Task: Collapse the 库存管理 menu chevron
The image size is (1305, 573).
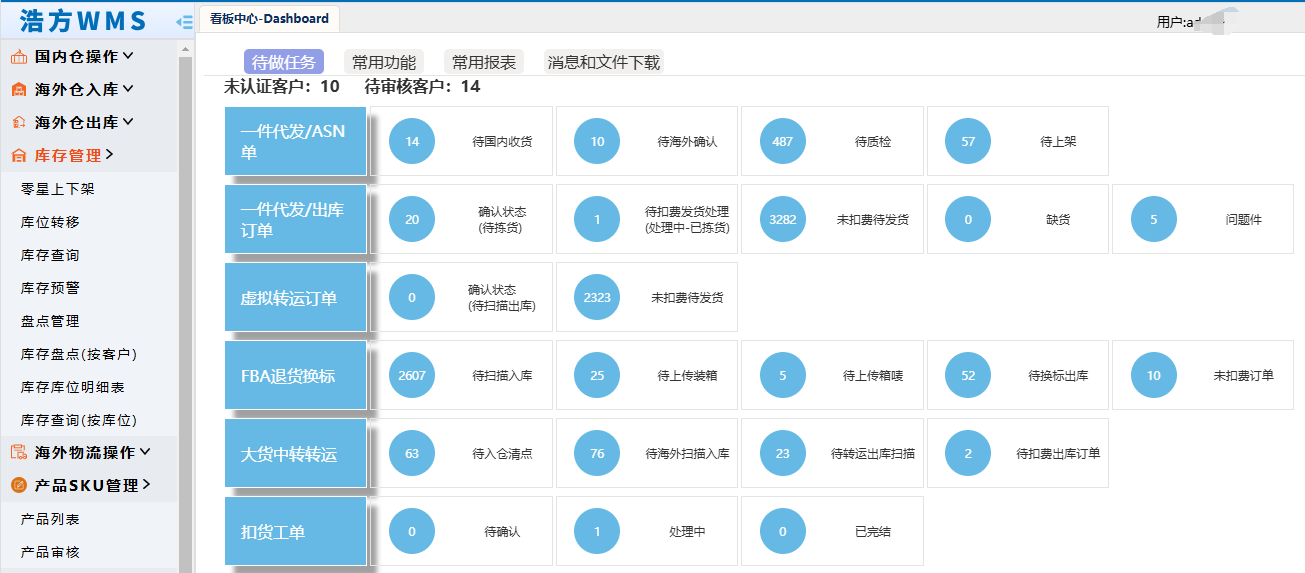Action: [109, 155]
